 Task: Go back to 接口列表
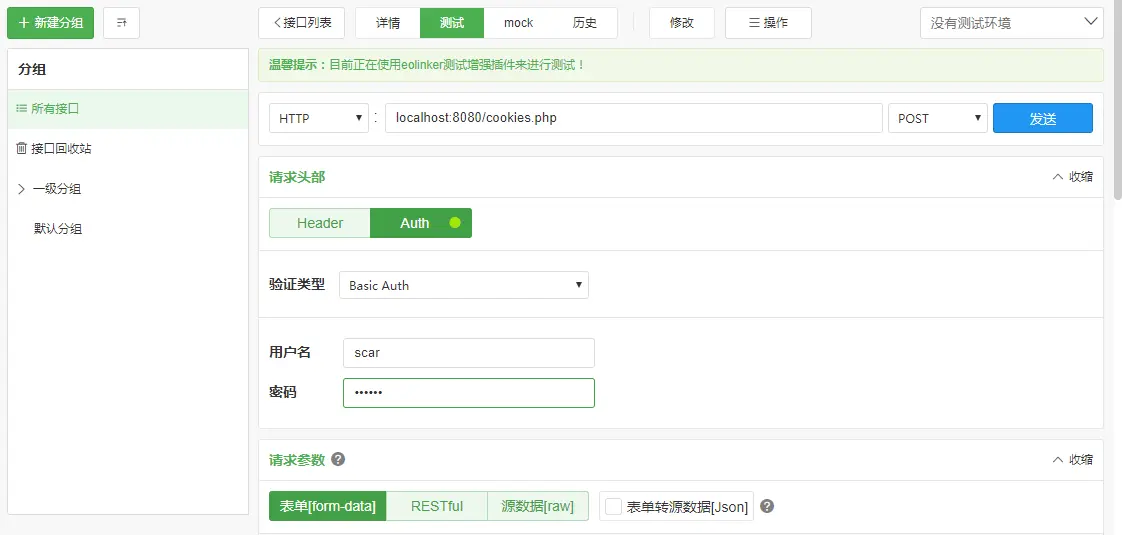(x=302, y=23)
